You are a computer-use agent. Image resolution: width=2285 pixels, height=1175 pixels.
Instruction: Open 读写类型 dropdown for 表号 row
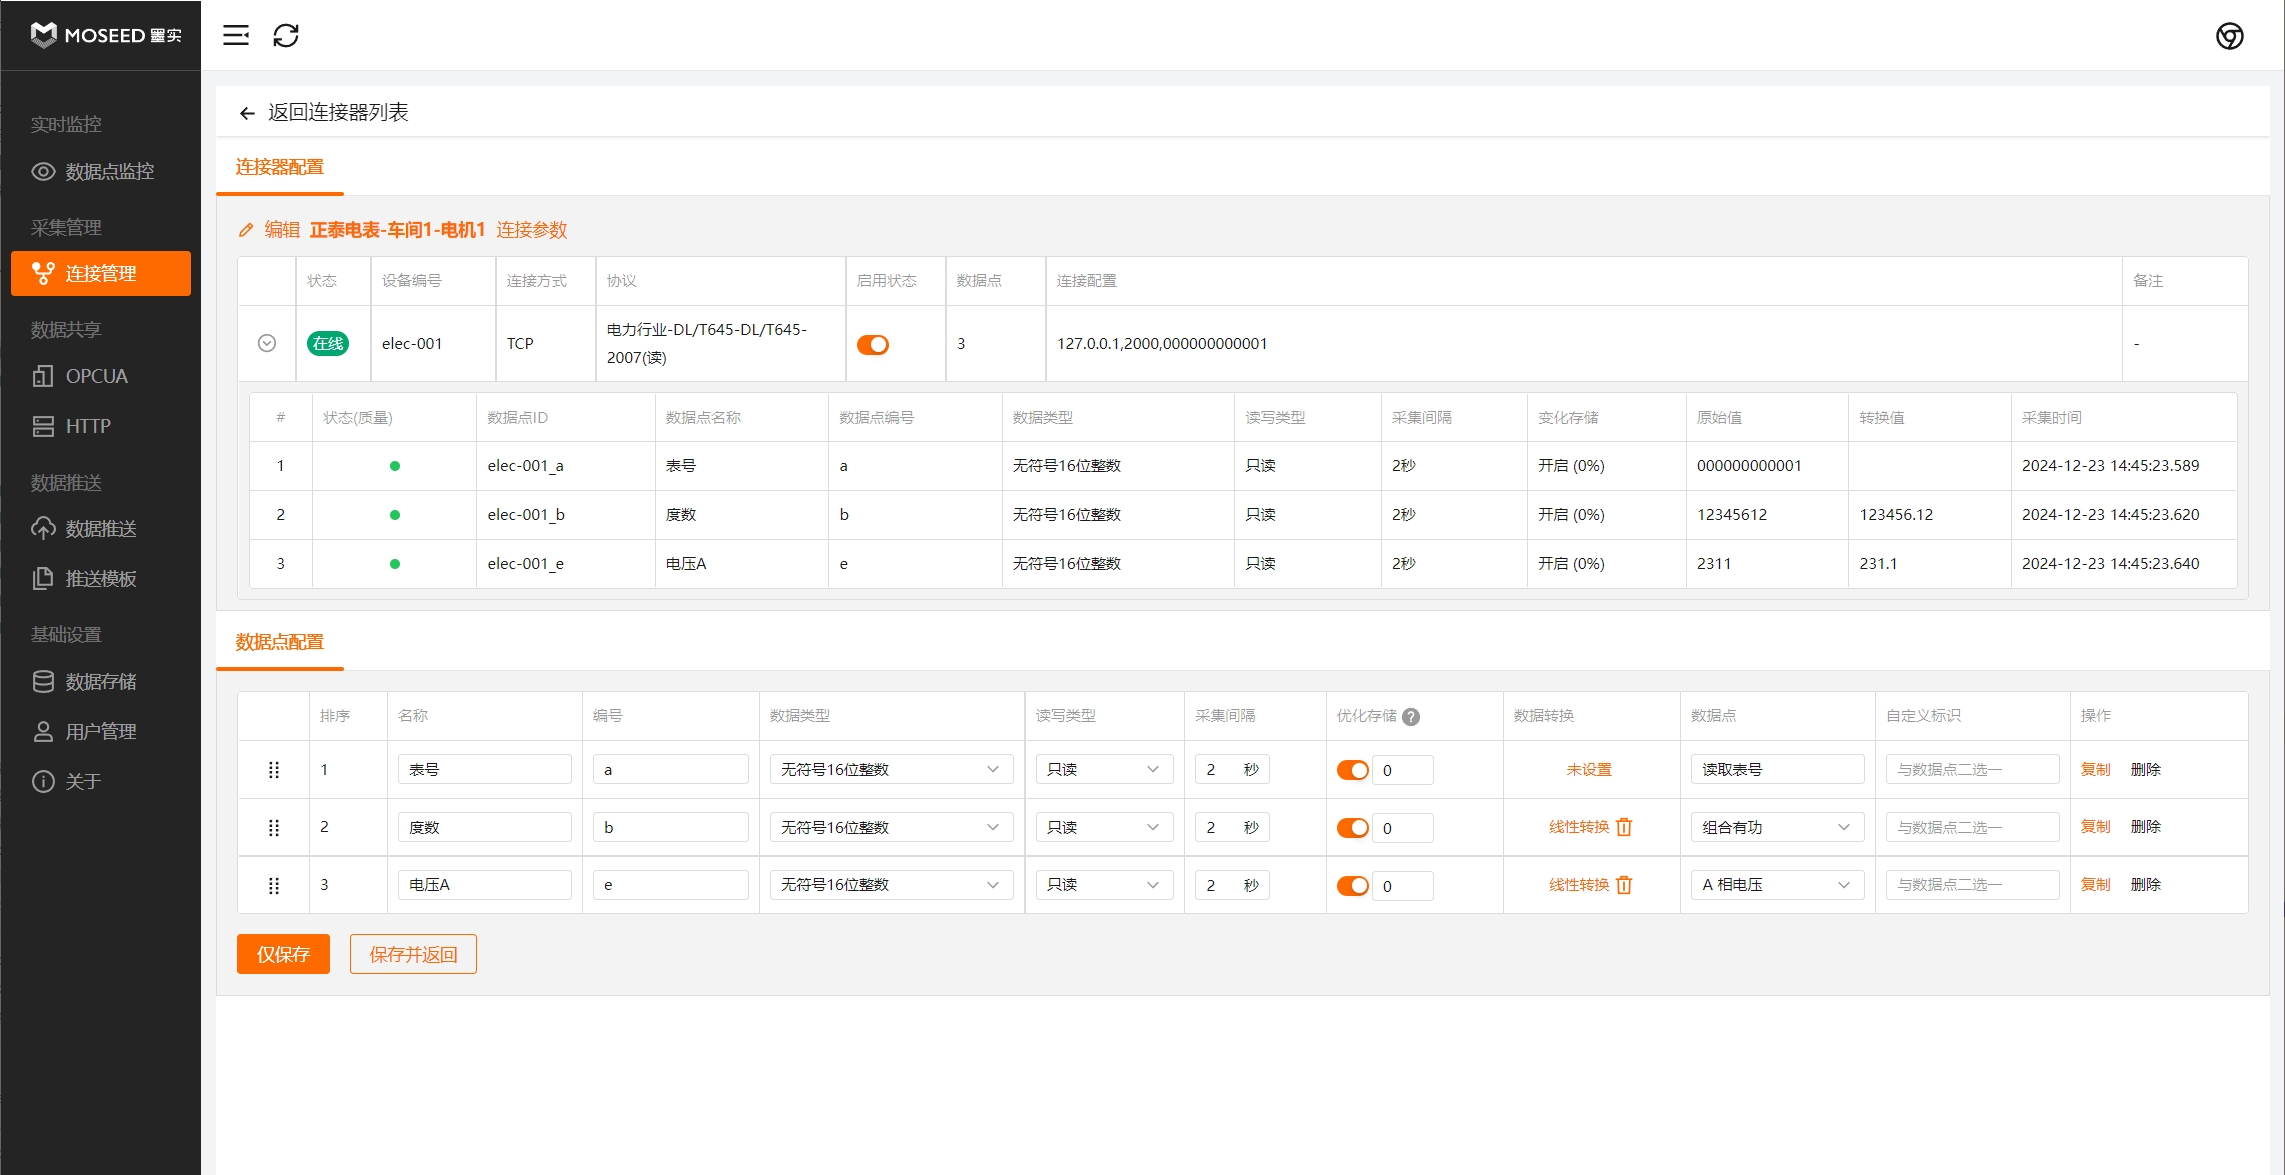pyautogui.click(x=1103, y=769)
